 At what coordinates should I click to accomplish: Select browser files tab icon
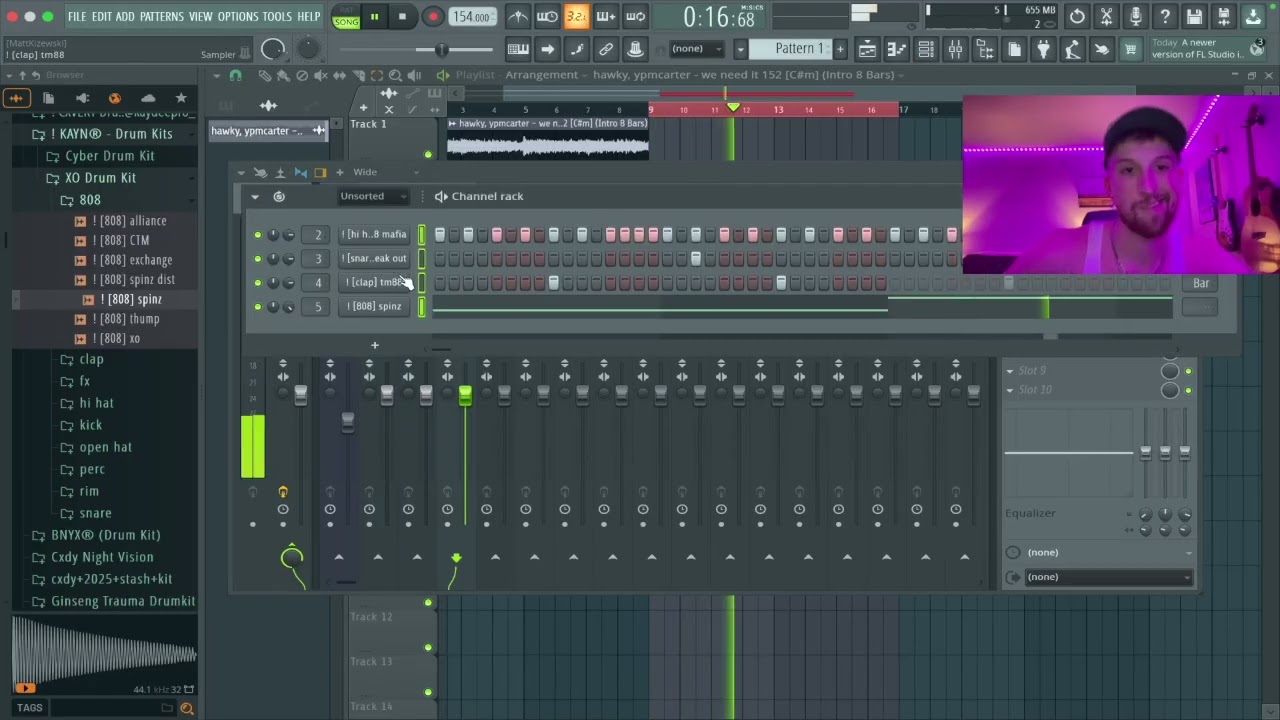(x=49, y=98)
